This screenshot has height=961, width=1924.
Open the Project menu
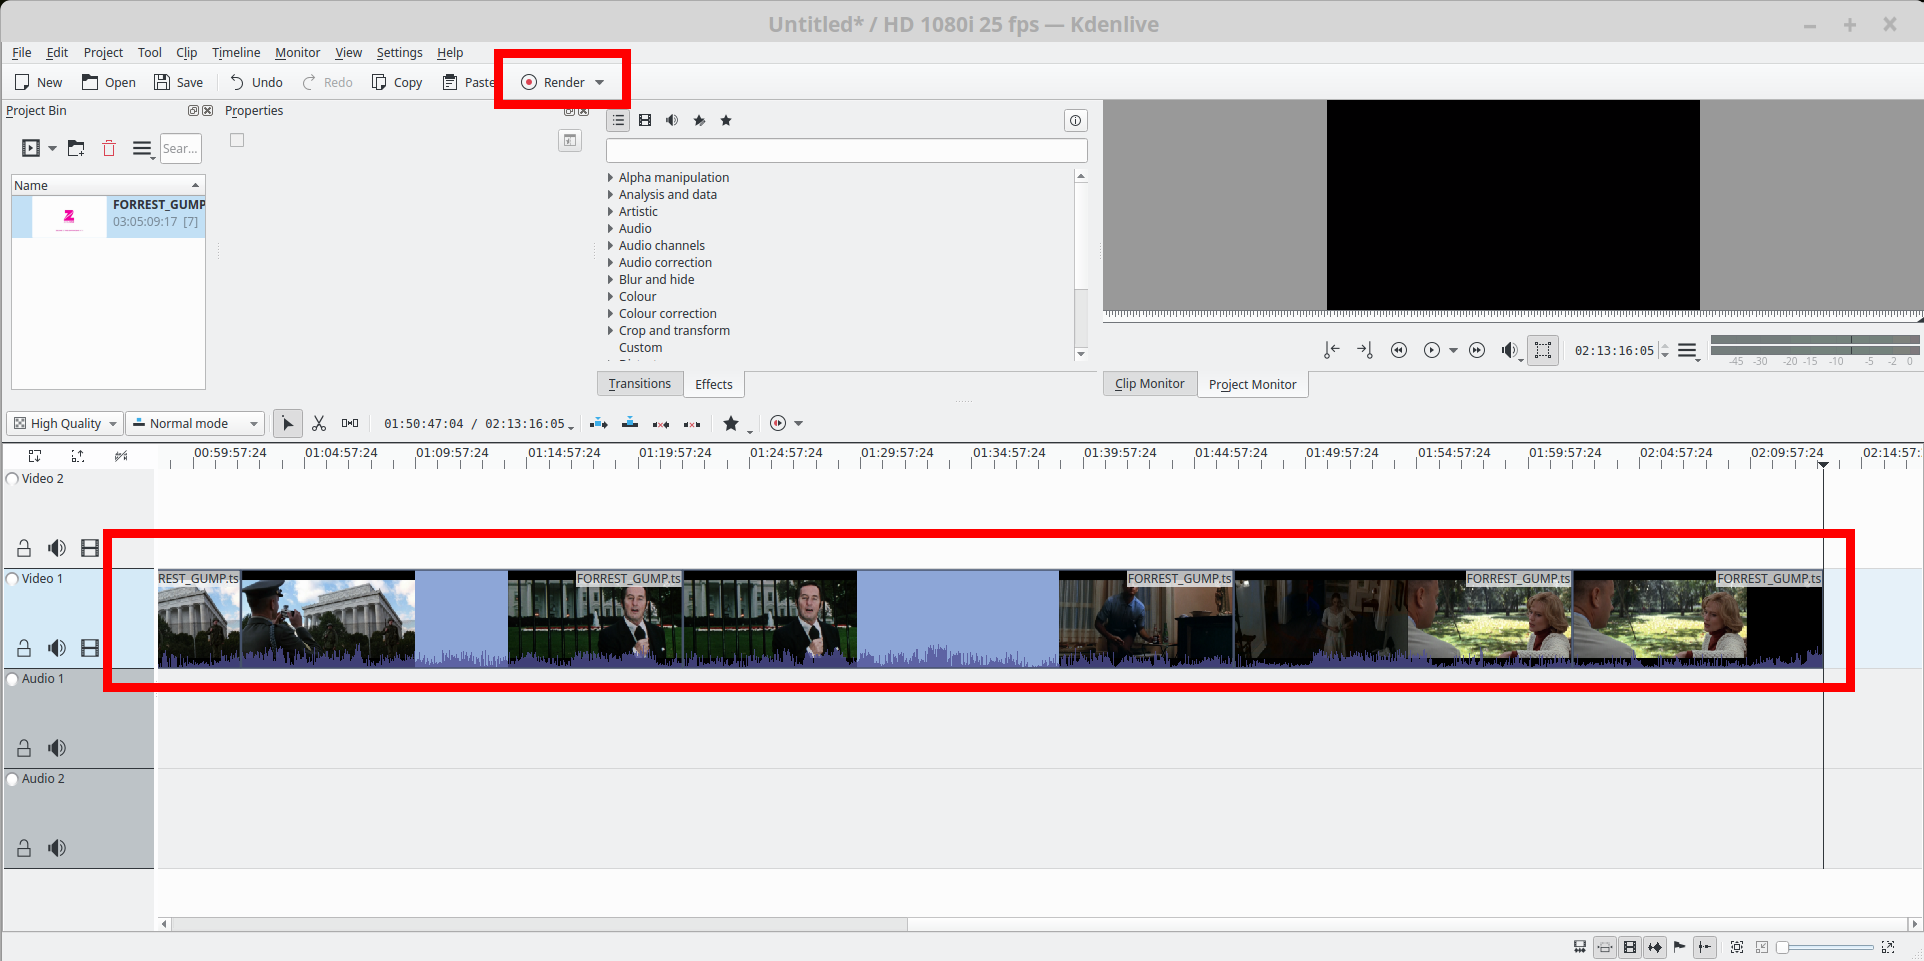(x=103, y=53)
